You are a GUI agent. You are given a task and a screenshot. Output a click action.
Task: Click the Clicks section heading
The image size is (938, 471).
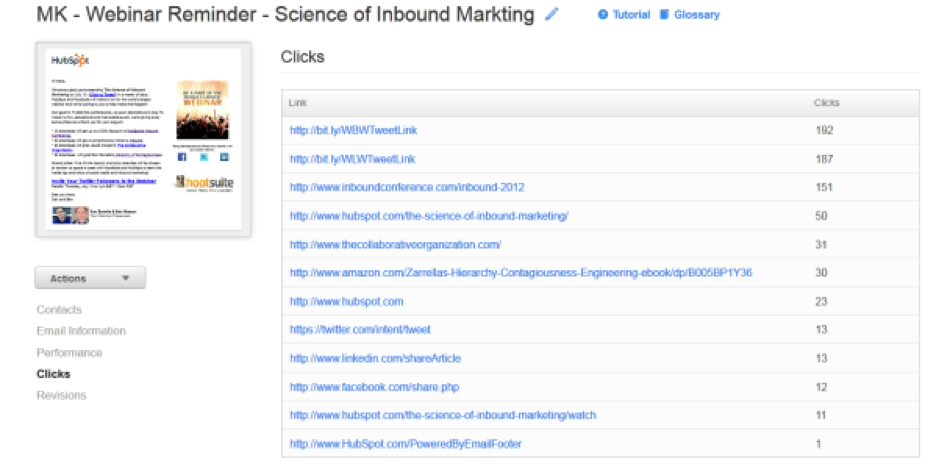pyautogui.click(x=303, y=57)
